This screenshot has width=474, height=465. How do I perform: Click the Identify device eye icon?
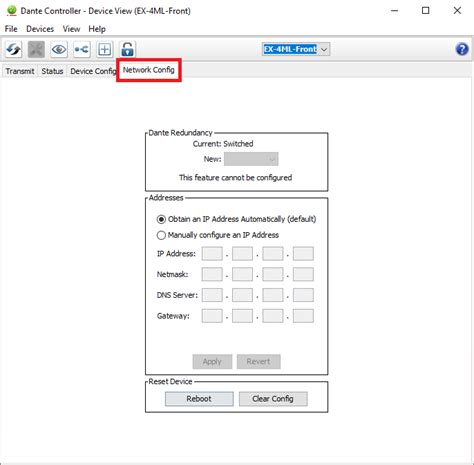point(59,50)
